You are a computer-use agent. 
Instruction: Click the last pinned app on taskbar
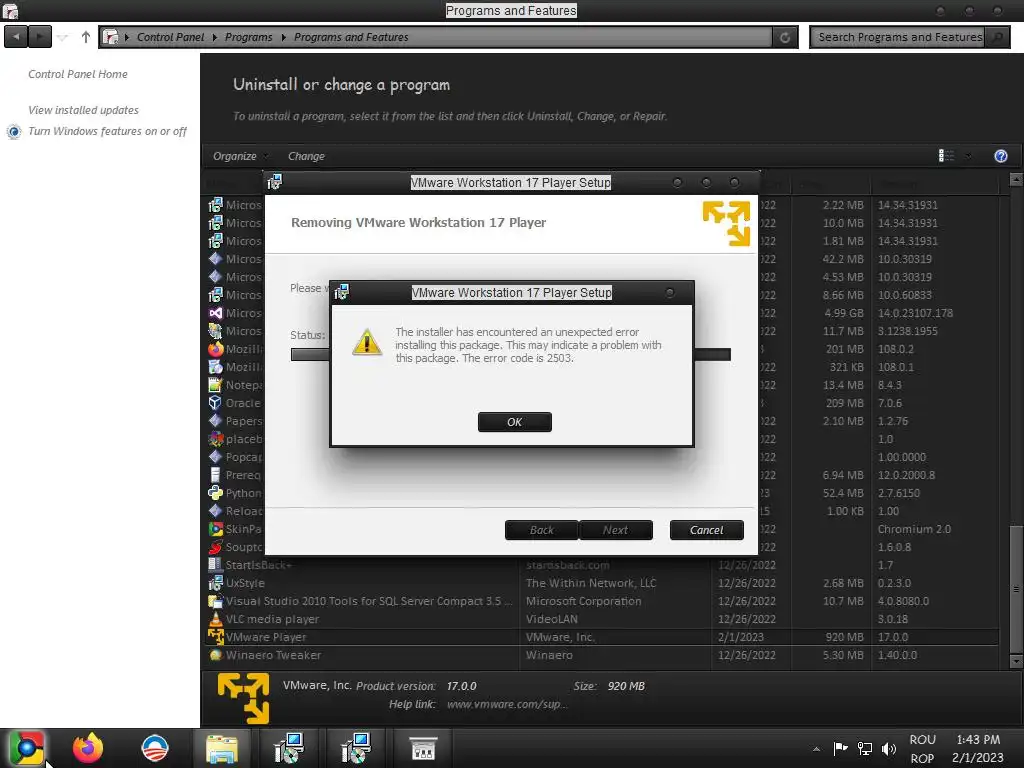(423, 748)
